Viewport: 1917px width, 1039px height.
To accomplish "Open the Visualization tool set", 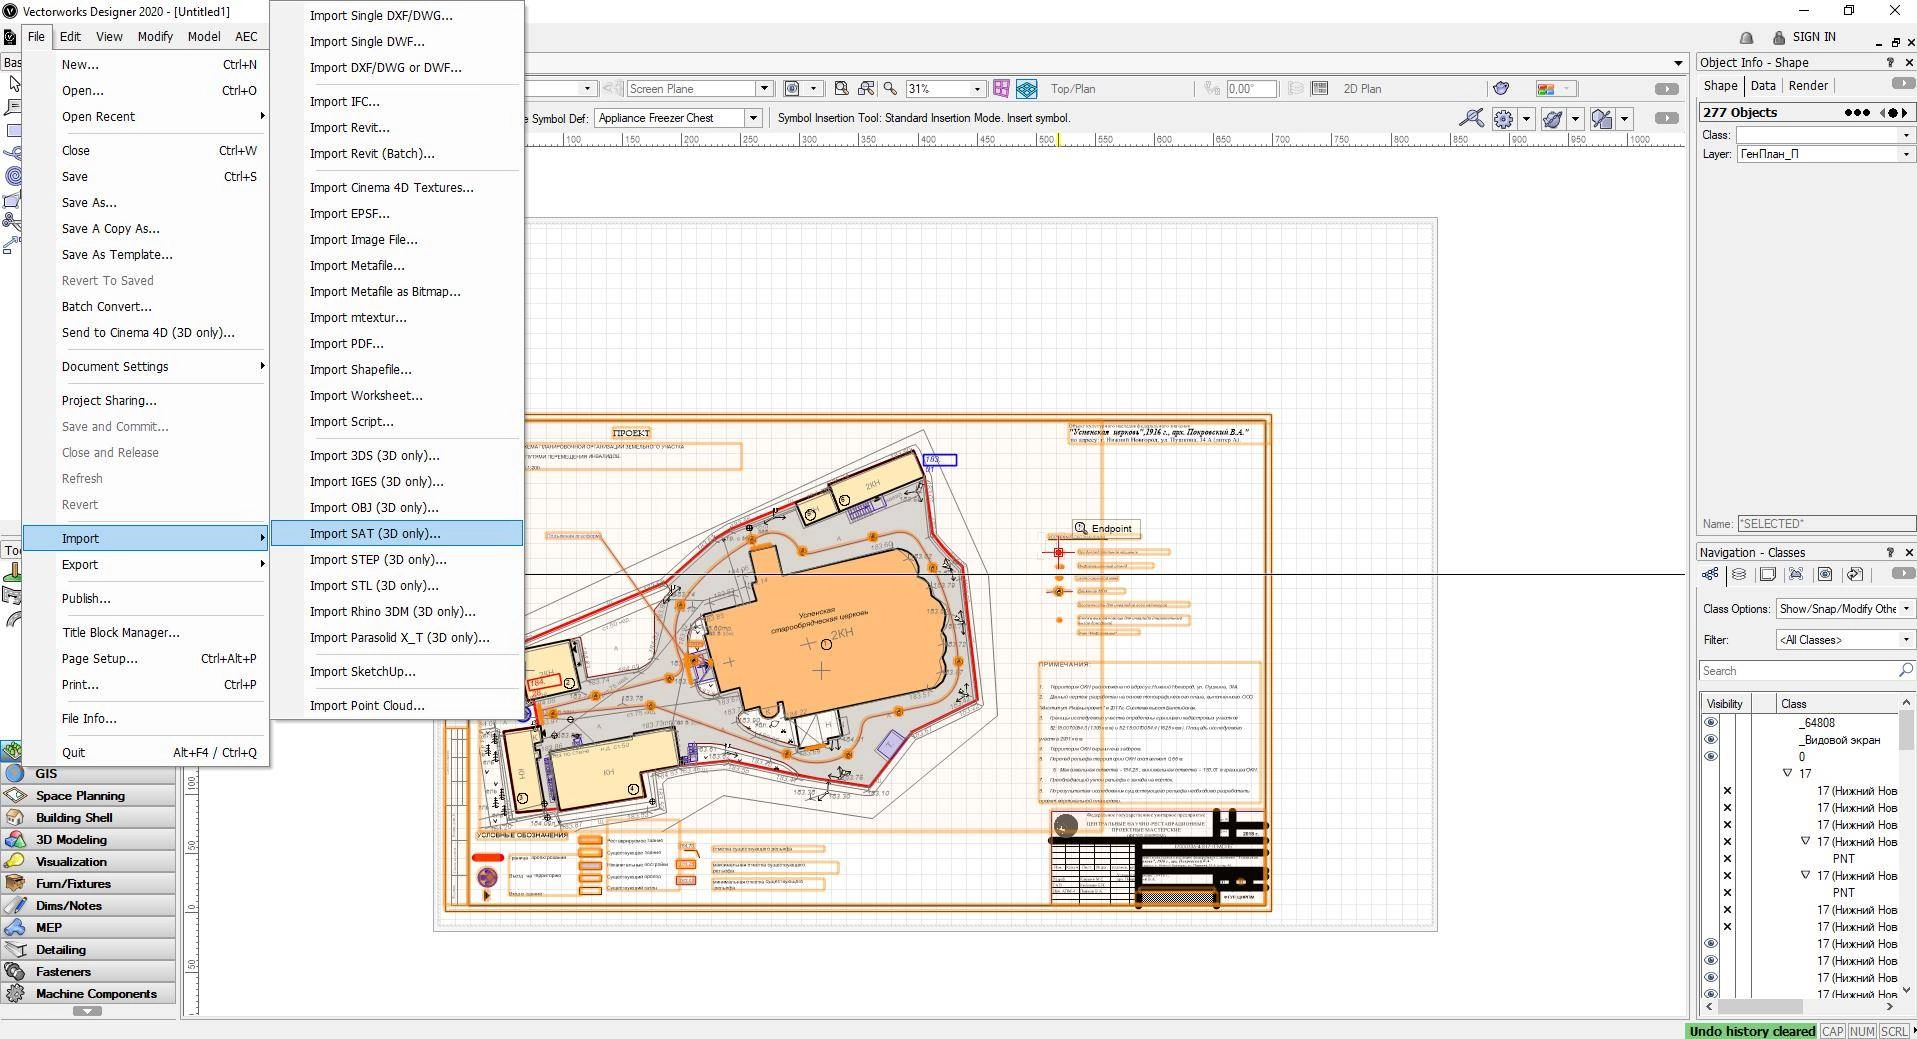I will [88, 862].
